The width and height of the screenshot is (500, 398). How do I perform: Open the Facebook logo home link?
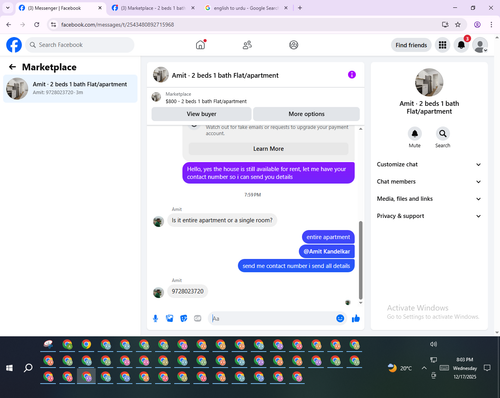tap(14, 45)
